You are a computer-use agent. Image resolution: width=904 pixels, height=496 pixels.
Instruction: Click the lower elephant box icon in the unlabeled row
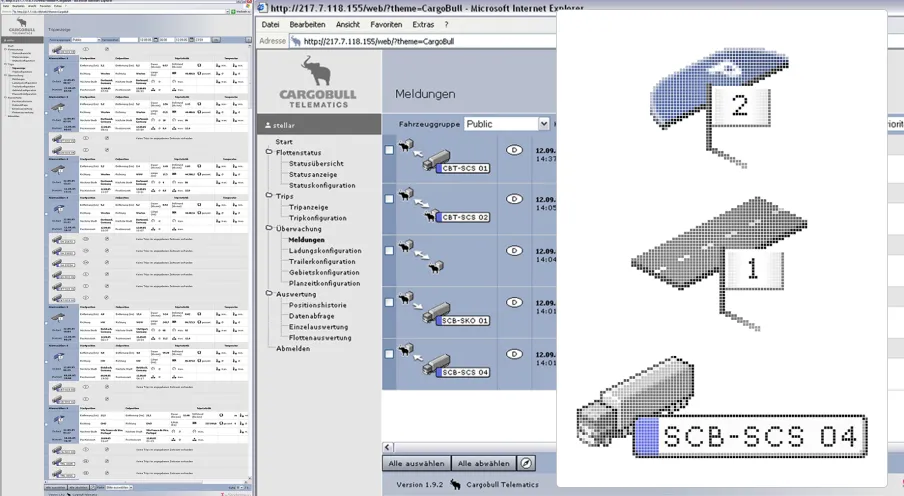click(436, 266)
